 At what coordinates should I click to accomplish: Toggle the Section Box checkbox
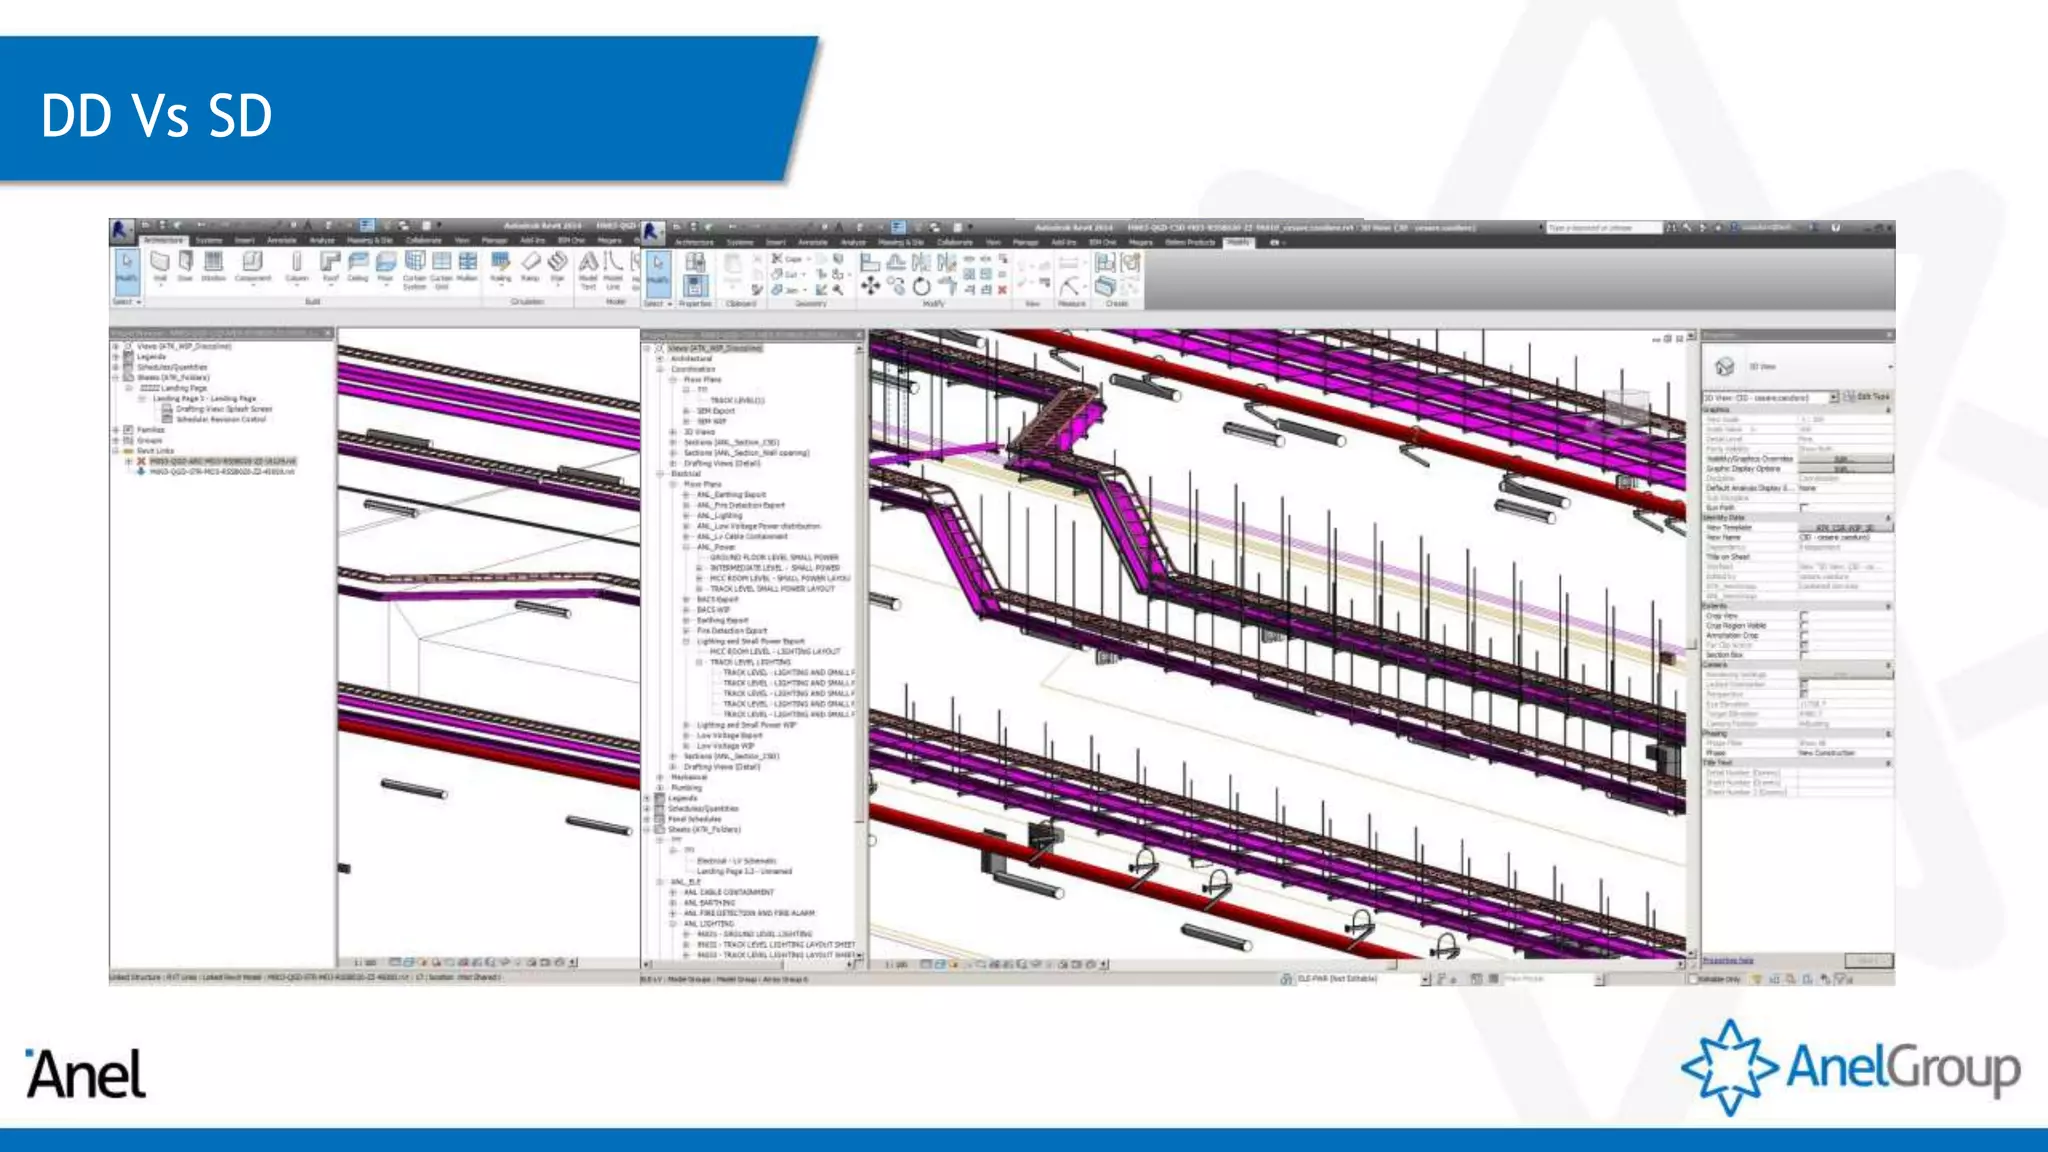tap(1804, 655)
